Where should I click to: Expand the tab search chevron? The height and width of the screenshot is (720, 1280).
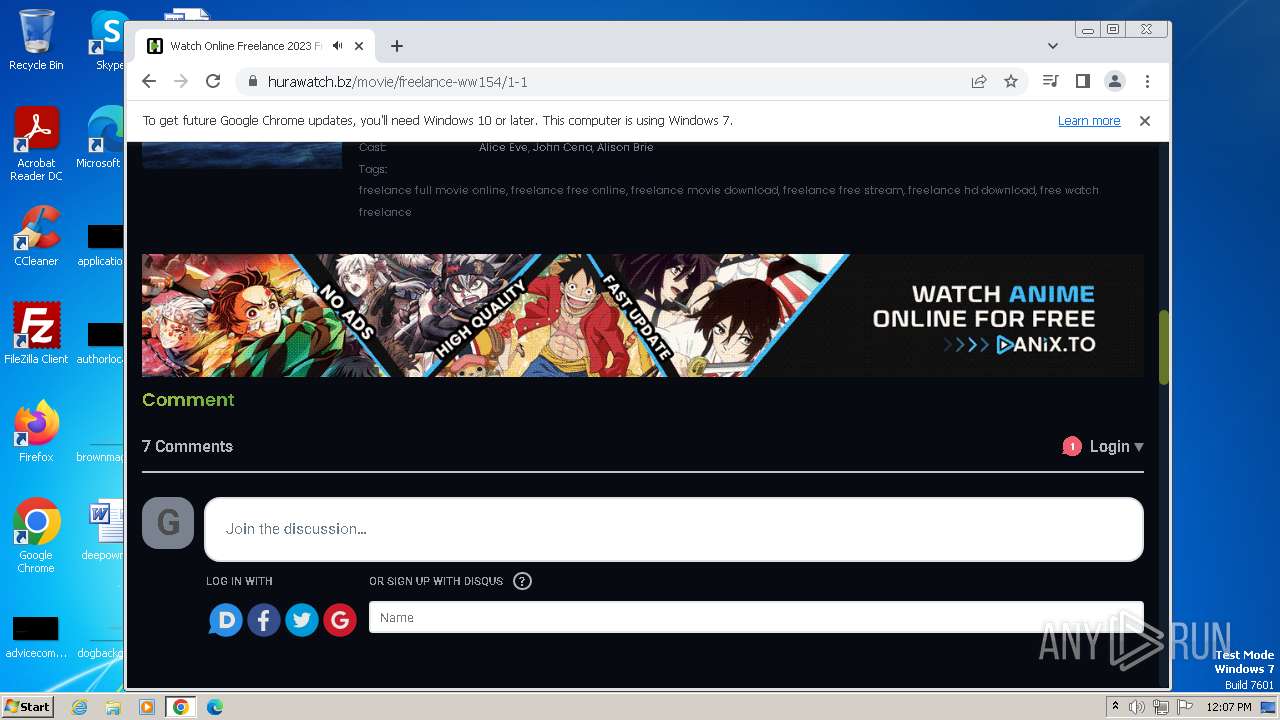[x=1053, y=46]
